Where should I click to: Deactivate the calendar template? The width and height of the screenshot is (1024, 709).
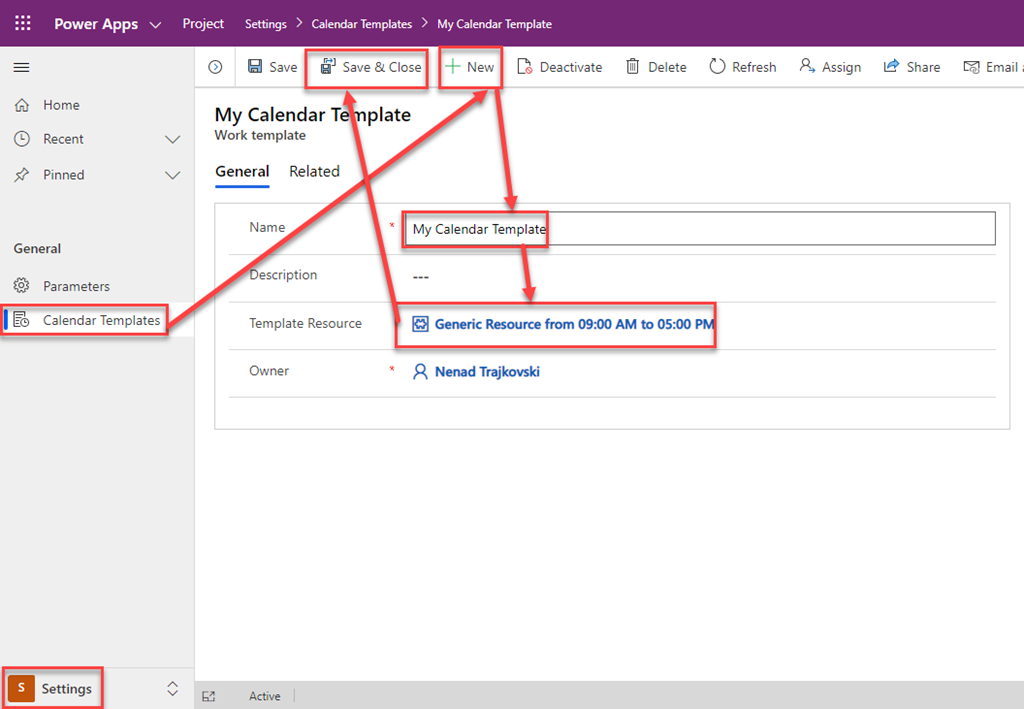pos(560,67)
